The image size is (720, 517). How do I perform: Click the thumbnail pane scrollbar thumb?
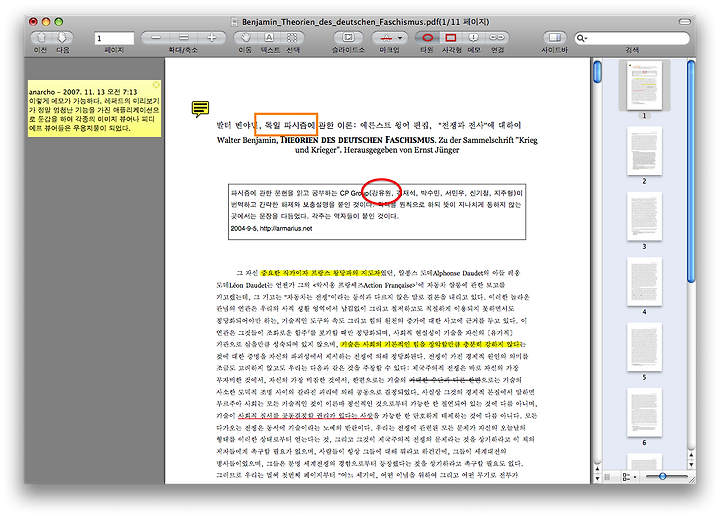[691, 171]
